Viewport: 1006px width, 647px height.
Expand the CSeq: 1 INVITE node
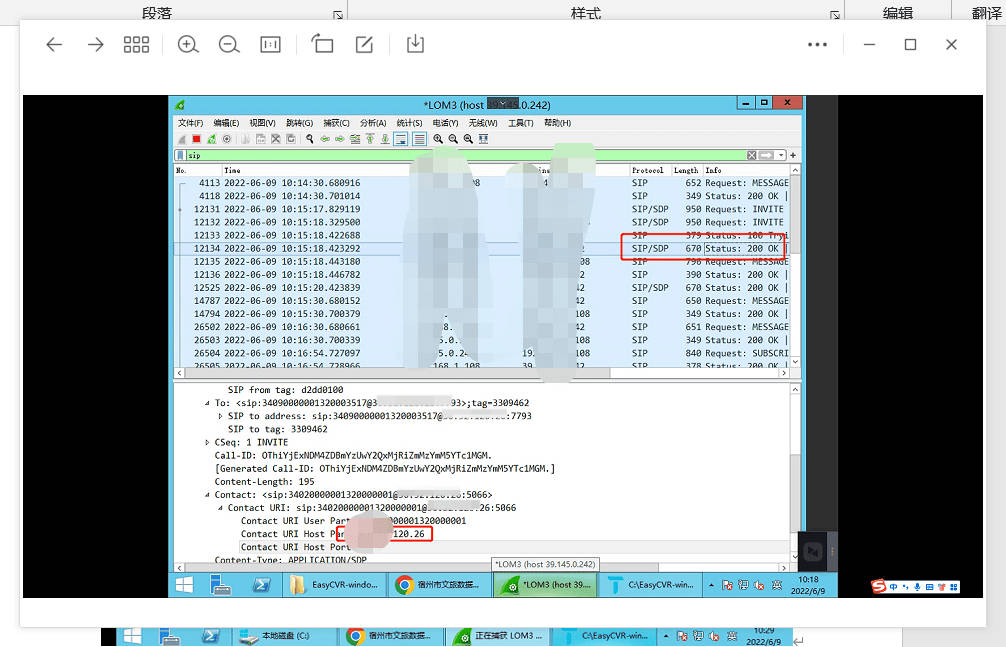pyautogui.click(x=207, y=443)
